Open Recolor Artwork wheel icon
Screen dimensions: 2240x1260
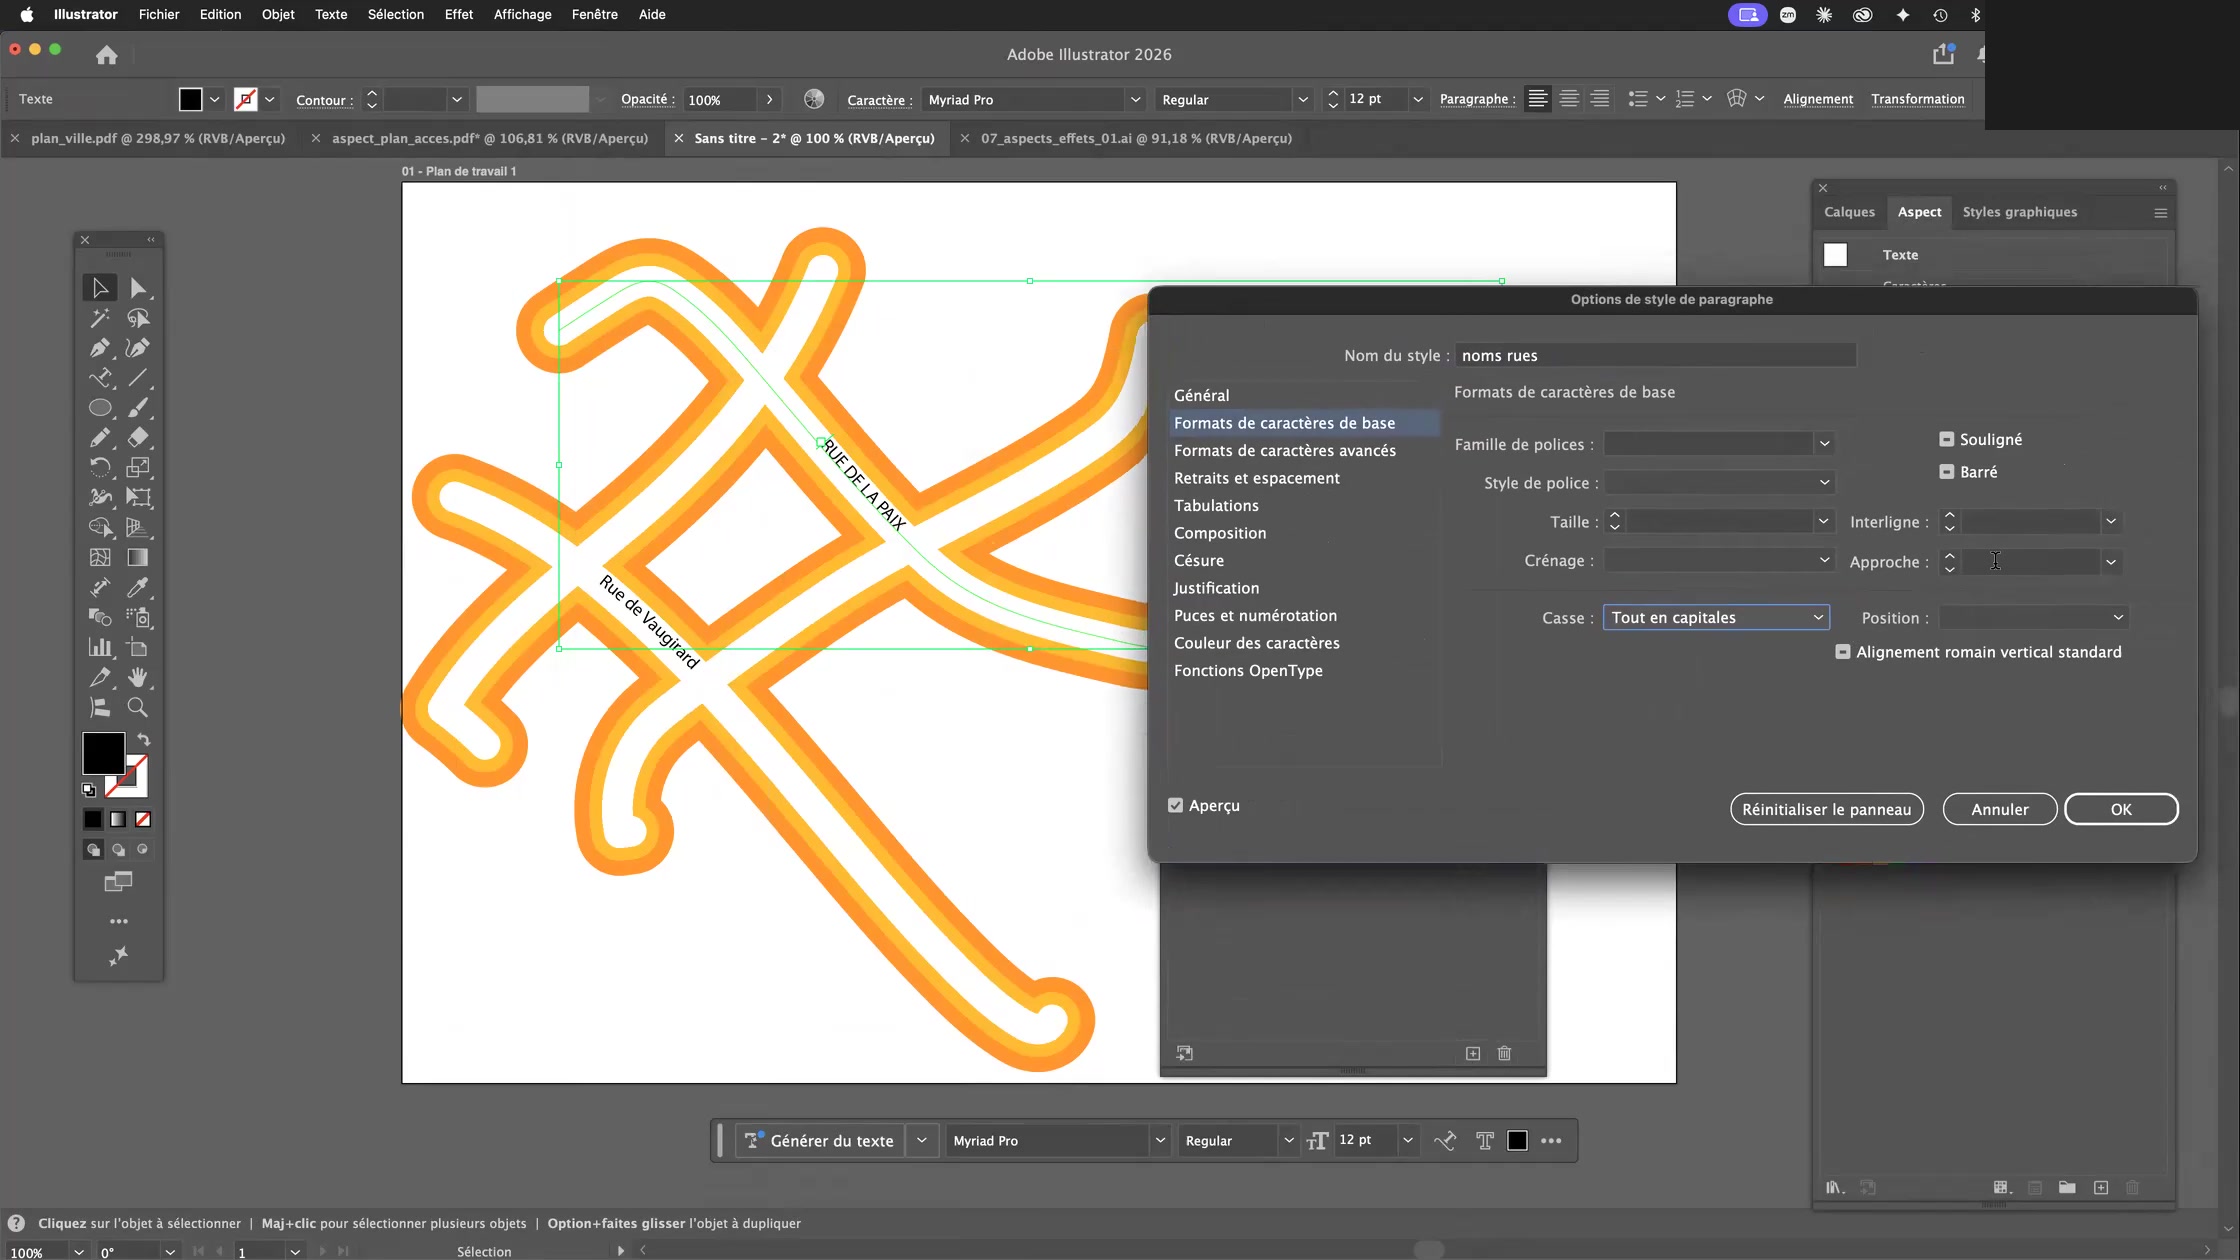(x=814, y=99)
